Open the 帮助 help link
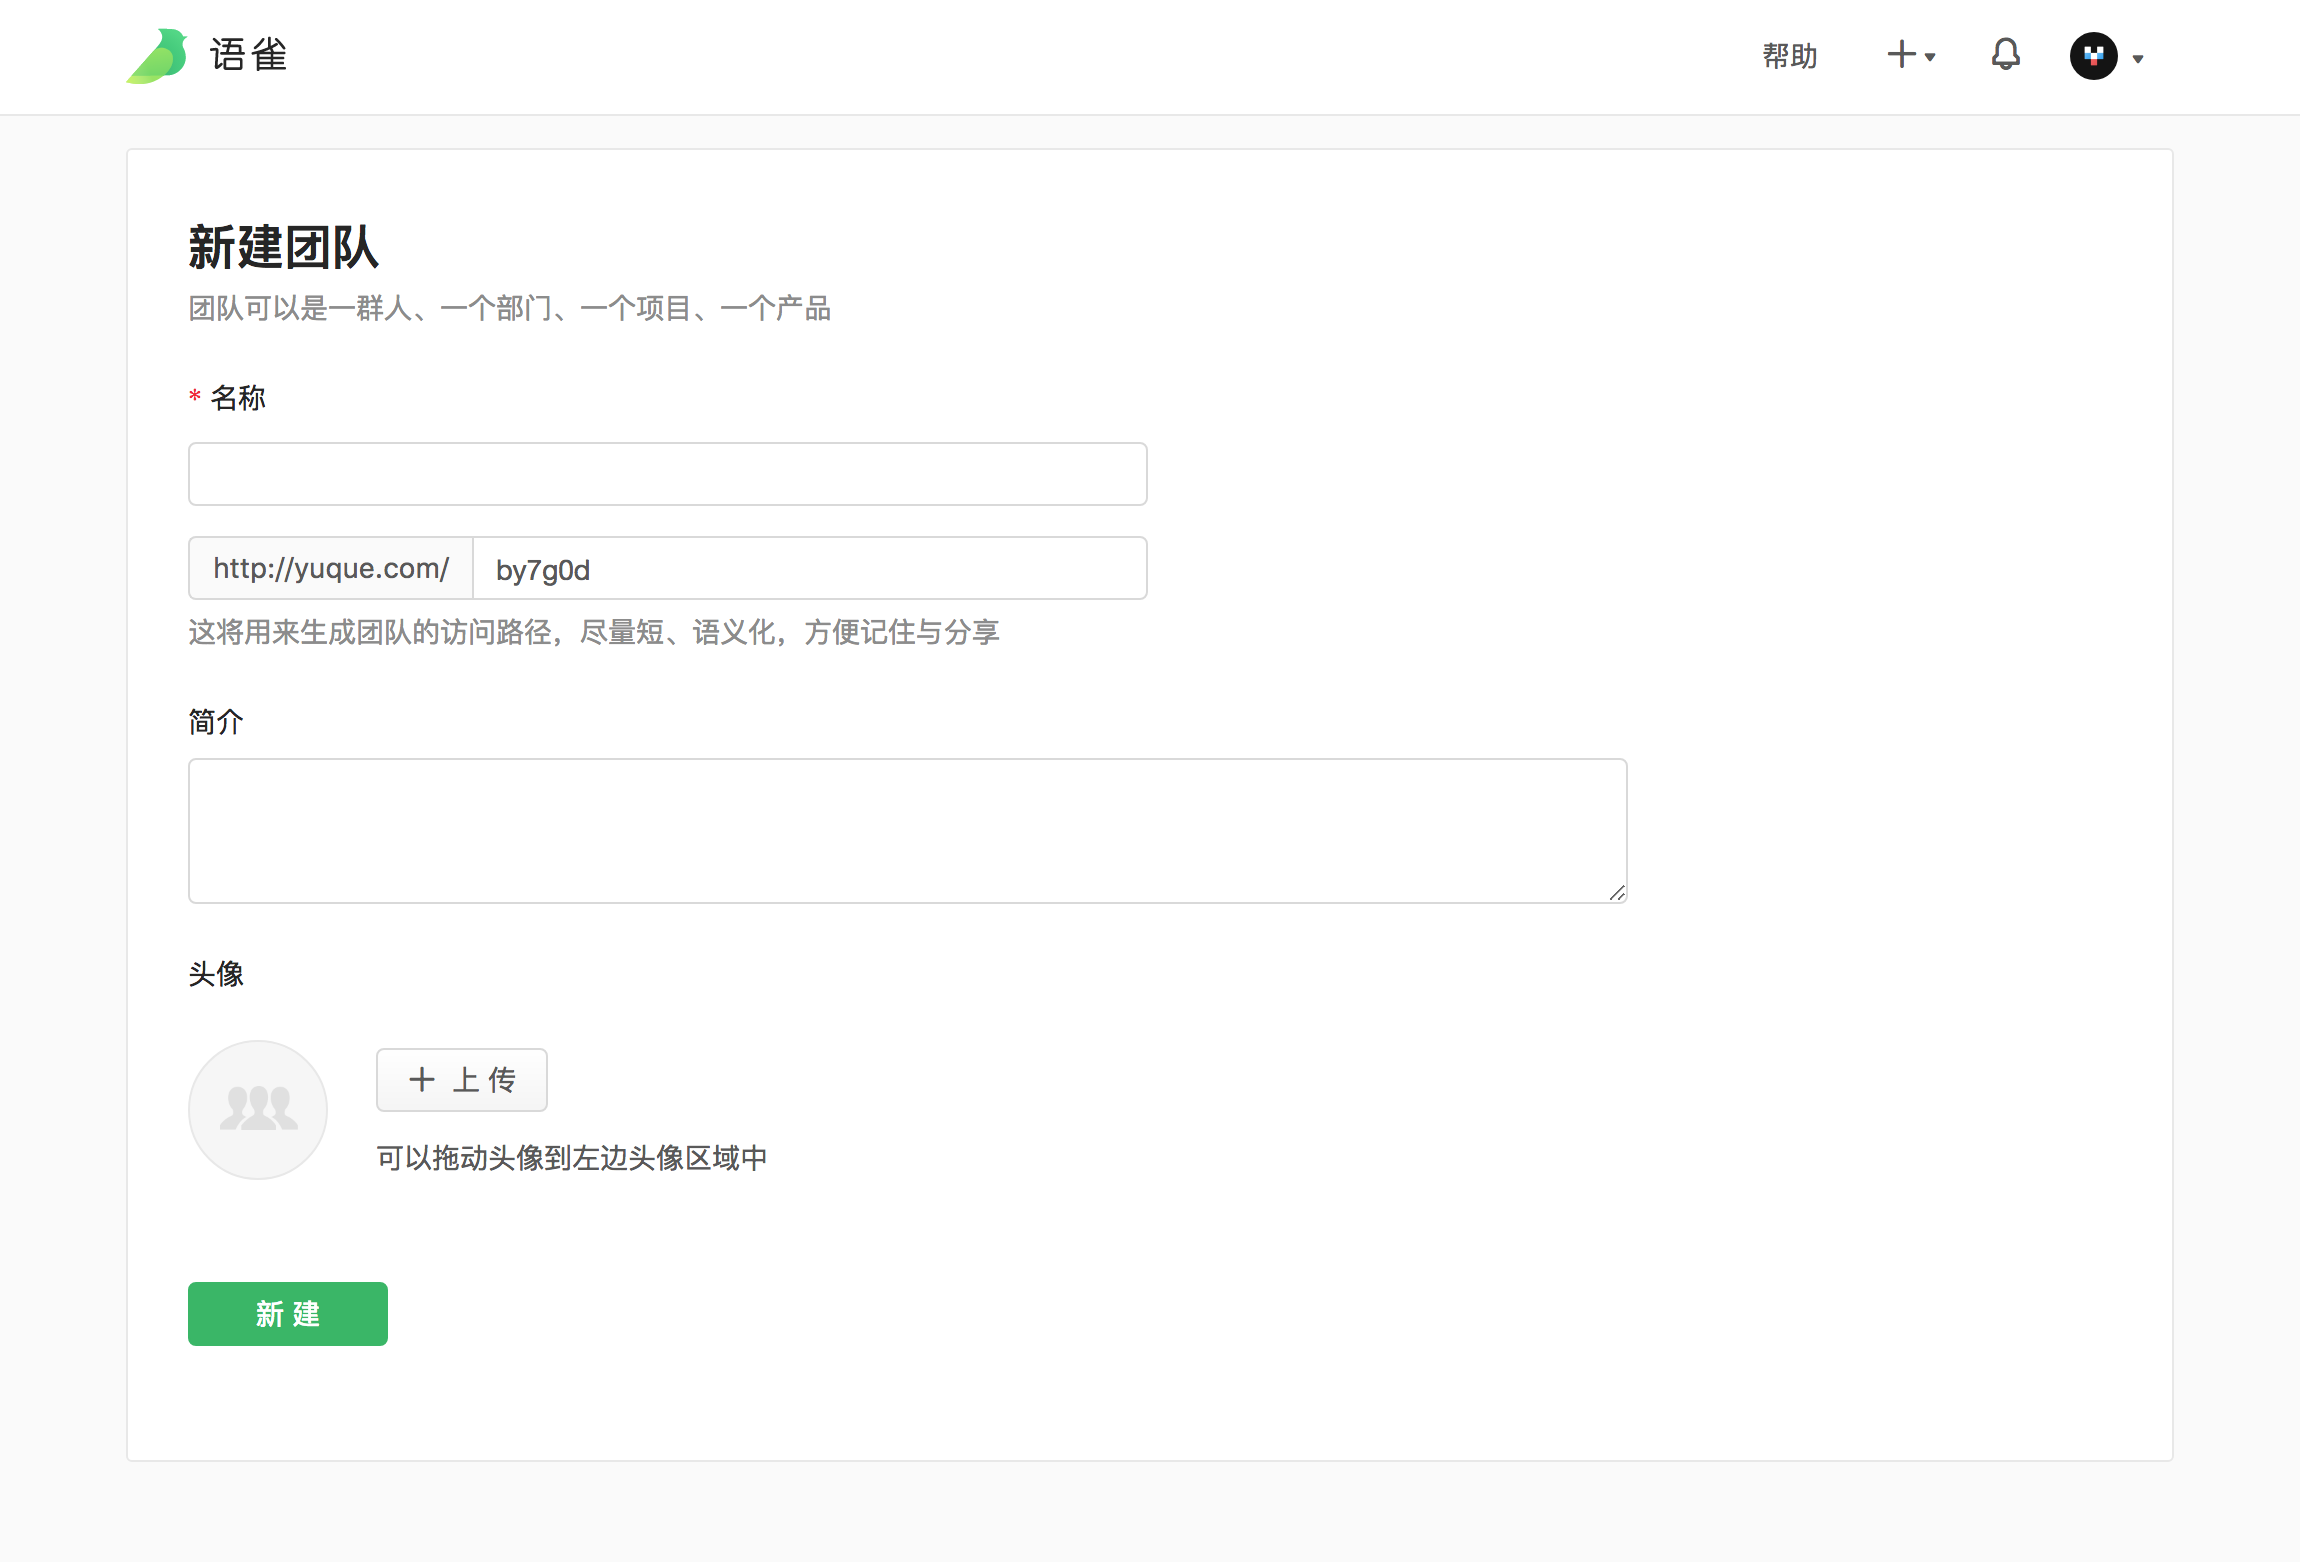 (x=1790, y=56)
